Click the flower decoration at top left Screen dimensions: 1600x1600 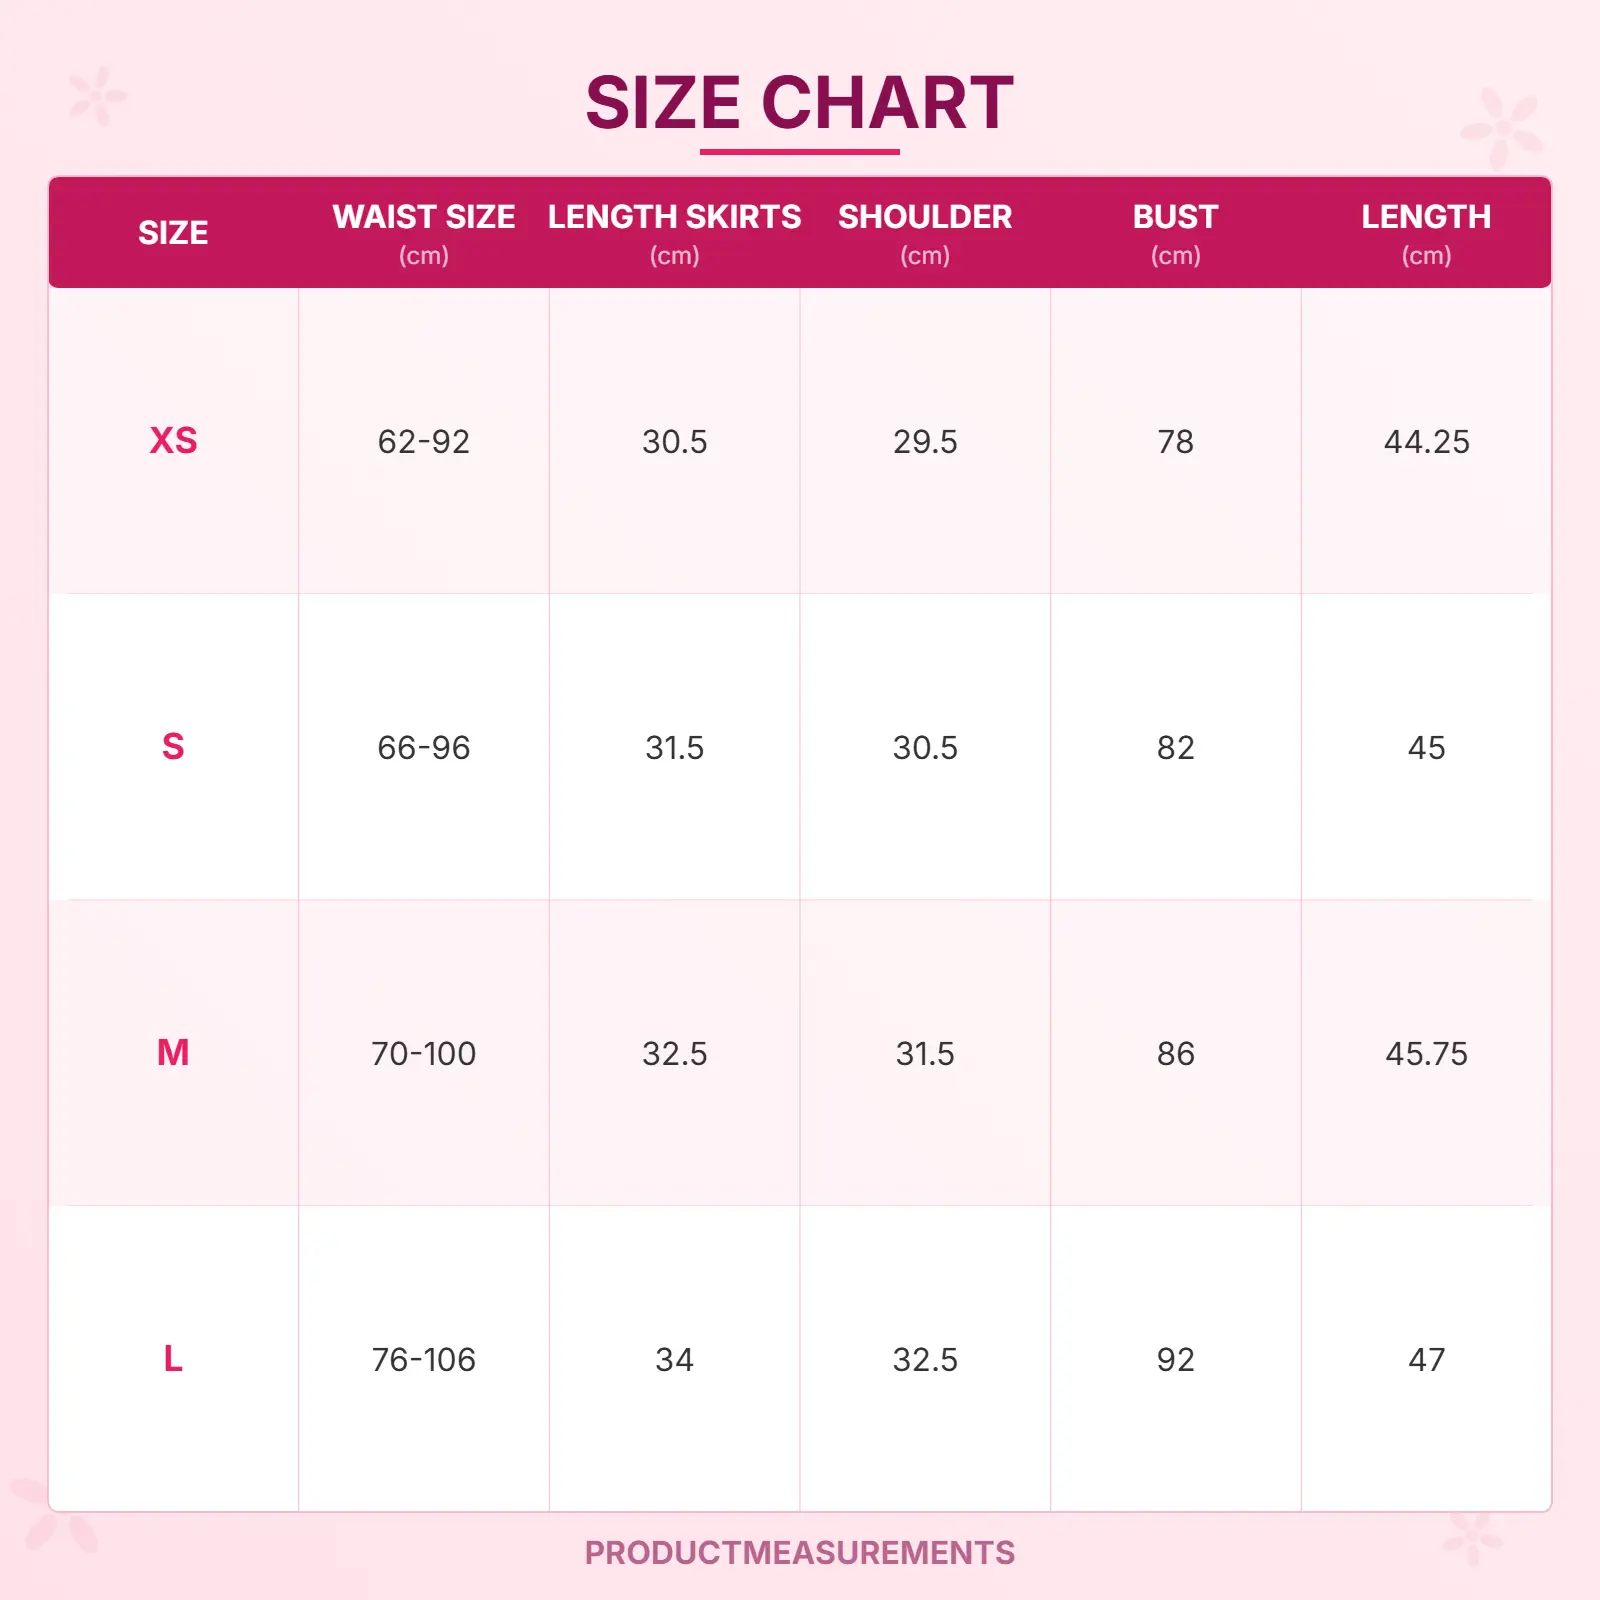(x=98, y=96)
